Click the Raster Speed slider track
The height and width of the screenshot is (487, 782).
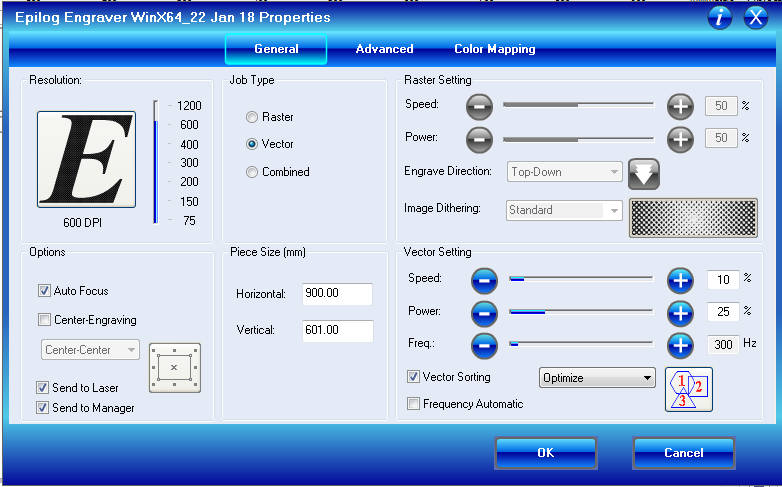pos(578,105)
